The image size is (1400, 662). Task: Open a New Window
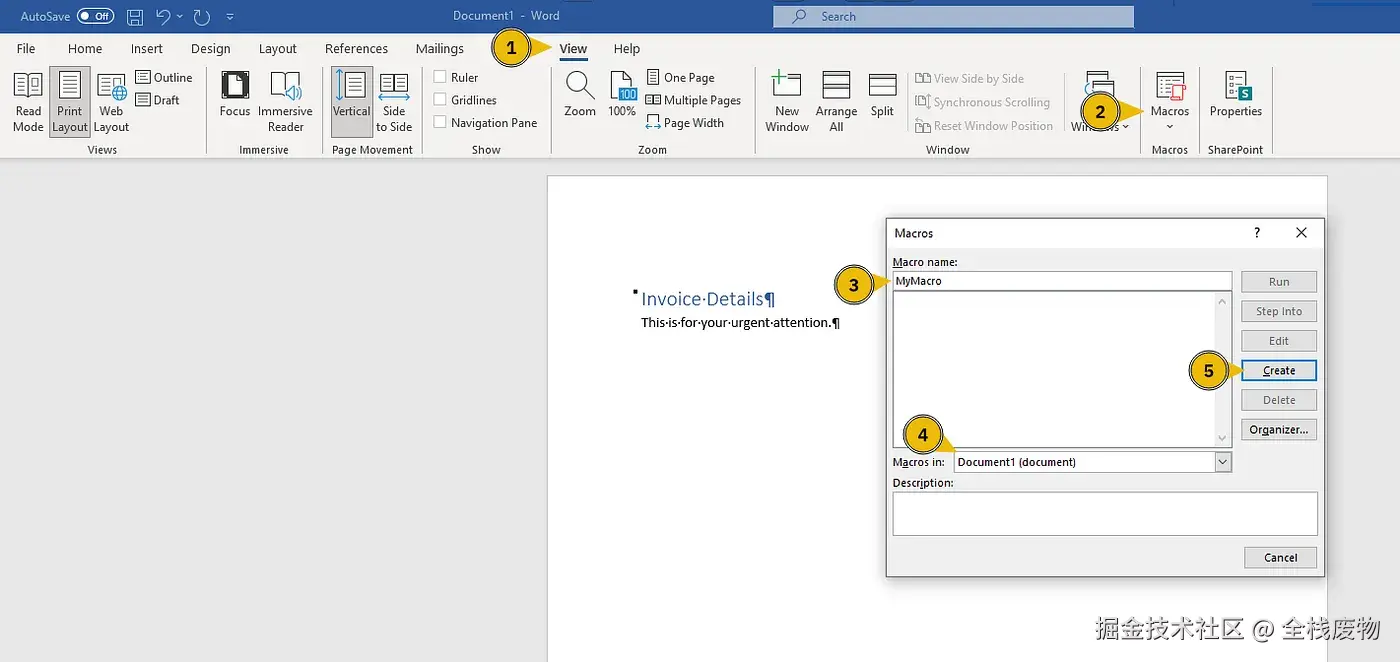click(x=787, y=101)
